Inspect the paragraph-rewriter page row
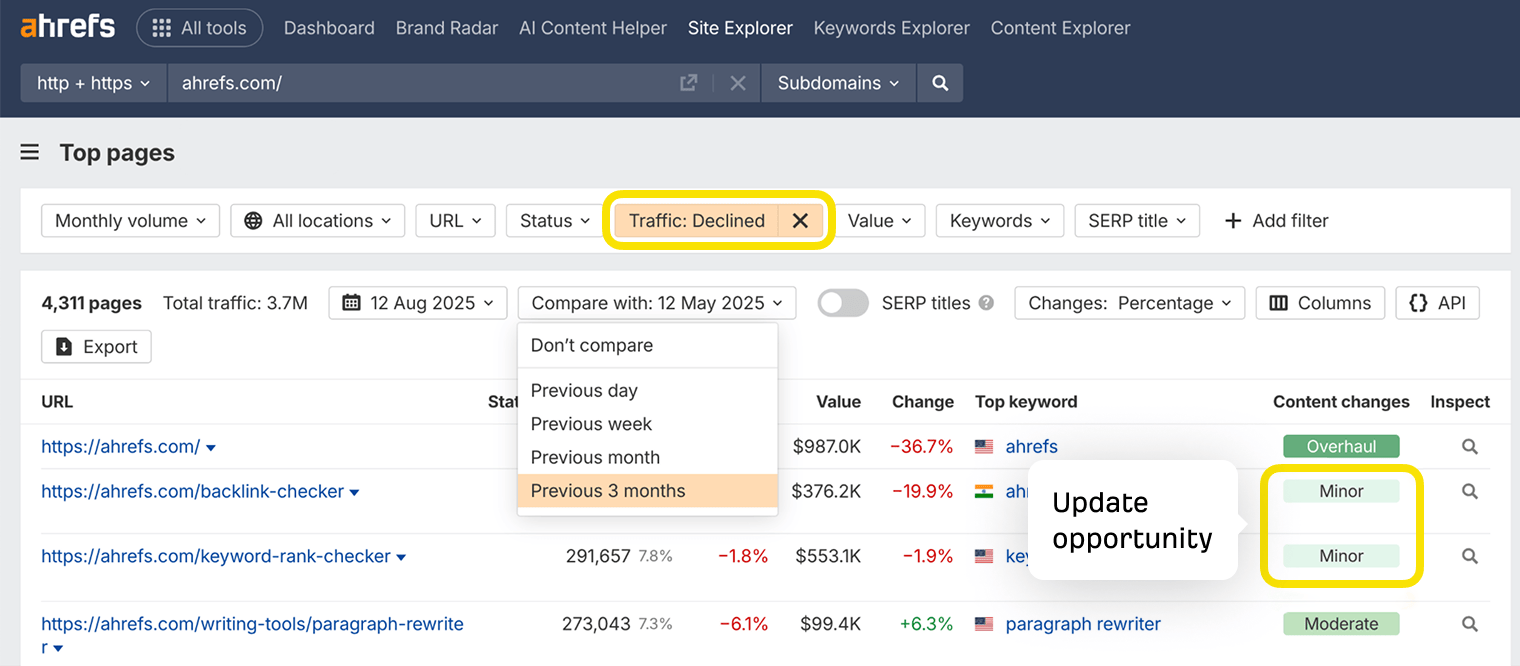This screenshot has width=1520, height=666. pyautogui.click(x=1469, y=623)
